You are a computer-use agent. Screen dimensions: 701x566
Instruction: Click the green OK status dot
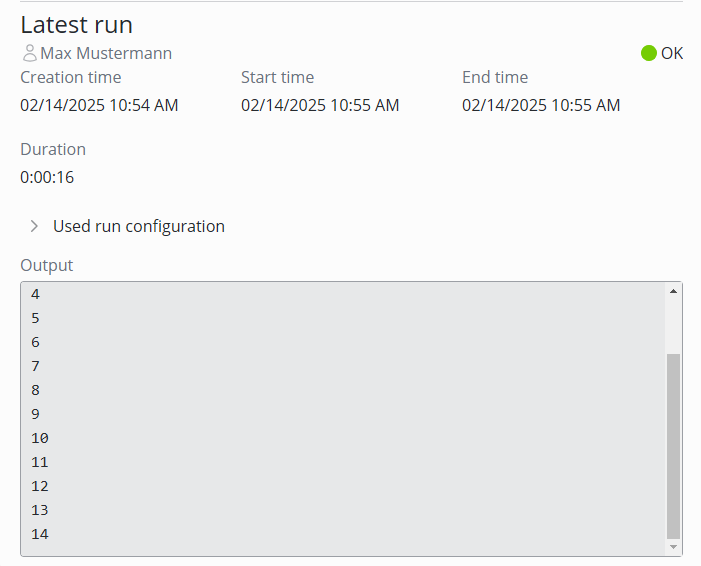(649, 53)
